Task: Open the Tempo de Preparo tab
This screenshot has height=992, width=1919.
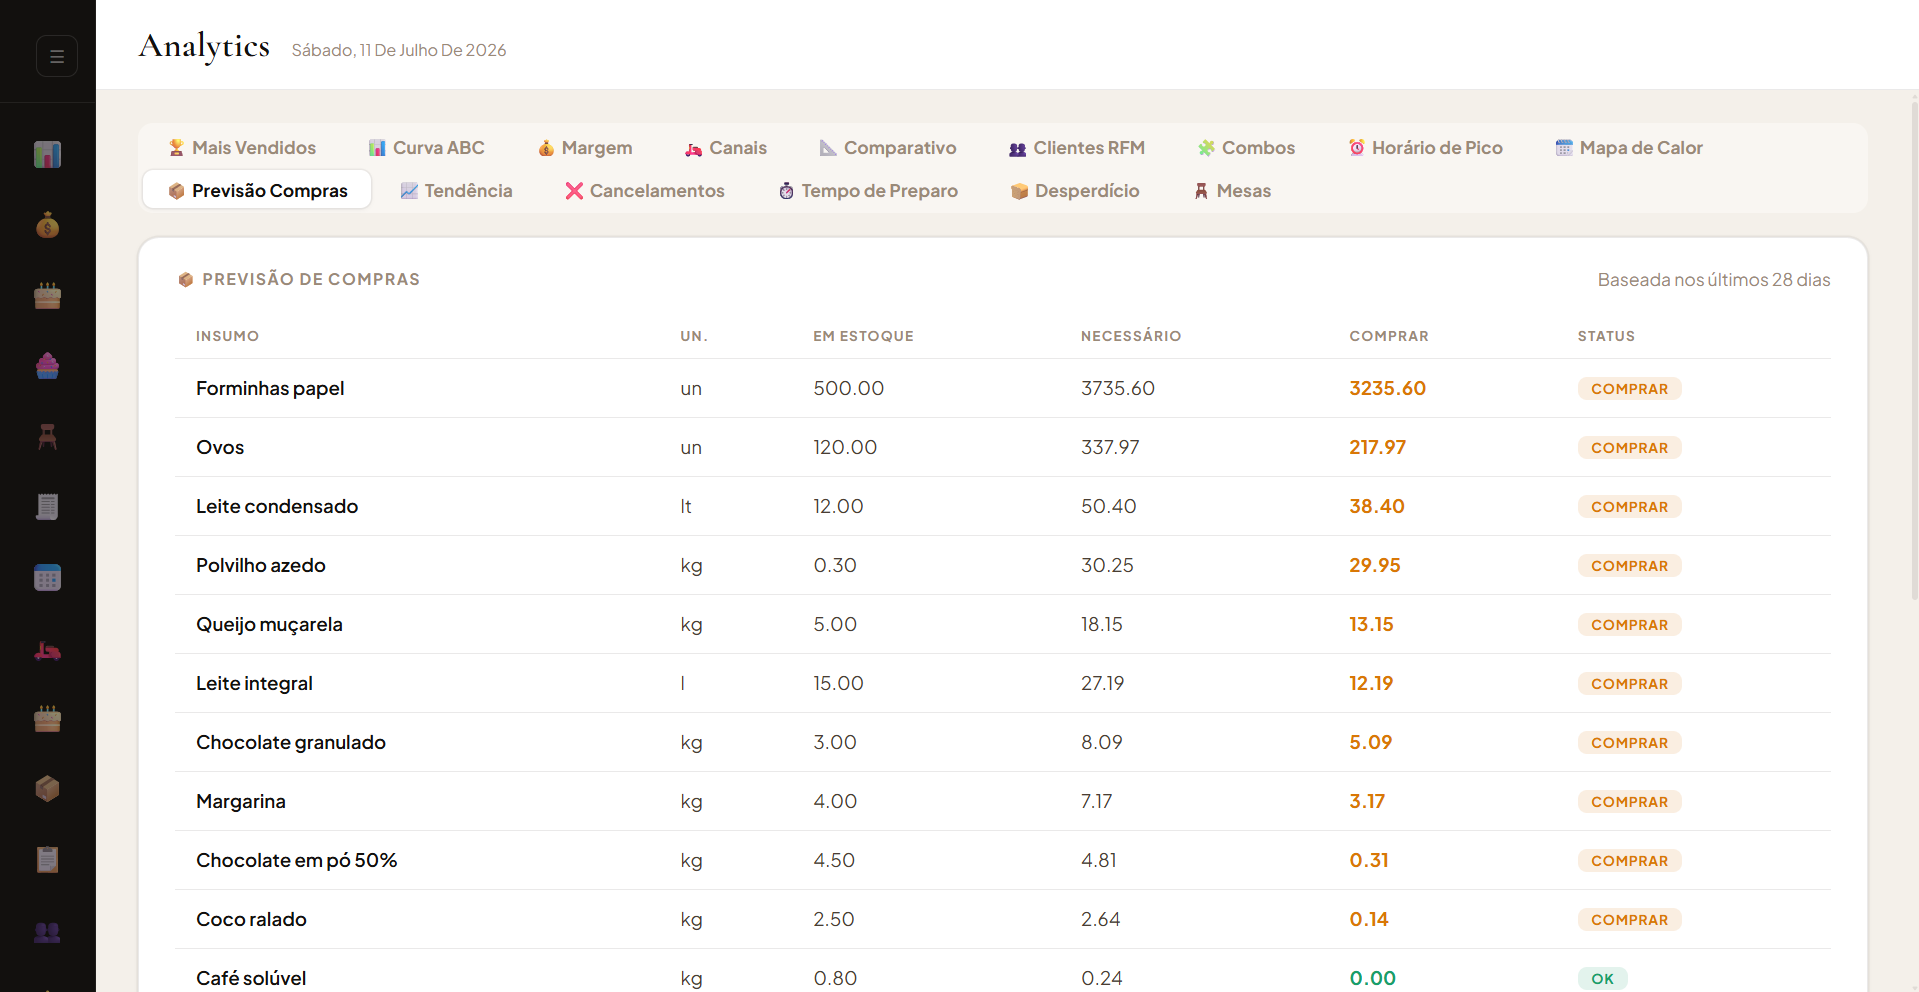Action: click(x=868, y=191)
